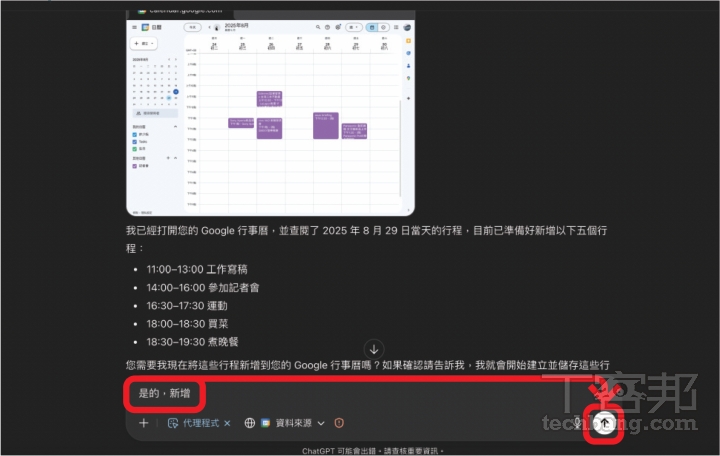This screenshot has height=456, width=720.
Task: Click the Google Calendar source icon
Action: [265, 423]
